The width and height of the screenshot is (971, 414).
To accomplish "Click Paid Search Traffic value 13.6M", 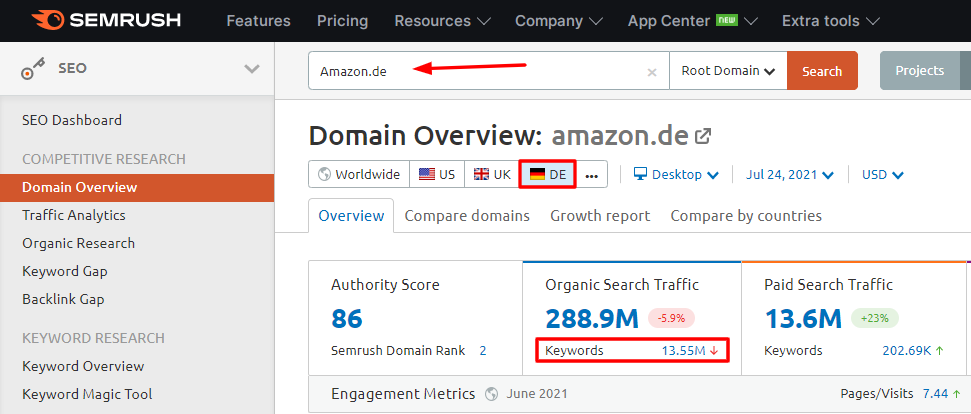I will click(803, 319).
